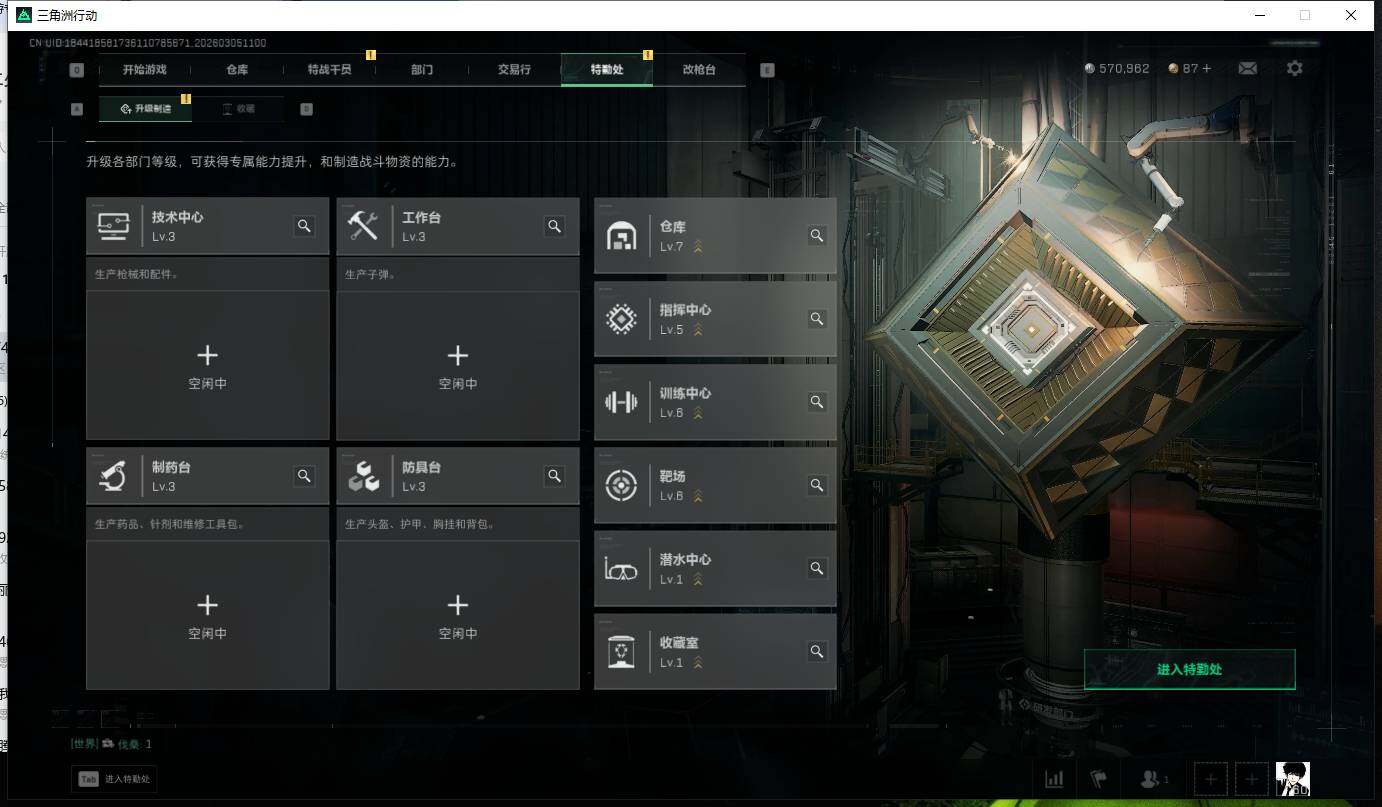Image resolution: width=1382 pixels, height=807 pixels.
Task: Start production in the idle 制药台 slot
Action: pyautogui.click(x=207, y=616)
